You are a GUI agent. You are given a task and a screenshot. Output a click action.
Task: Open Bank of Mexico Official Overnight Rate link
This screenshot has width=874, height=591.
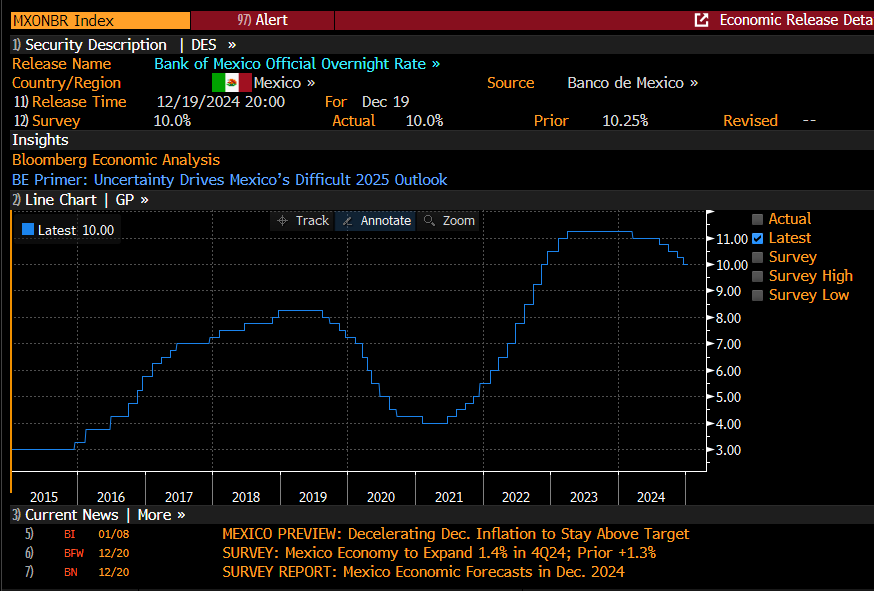tap(297, 64)
